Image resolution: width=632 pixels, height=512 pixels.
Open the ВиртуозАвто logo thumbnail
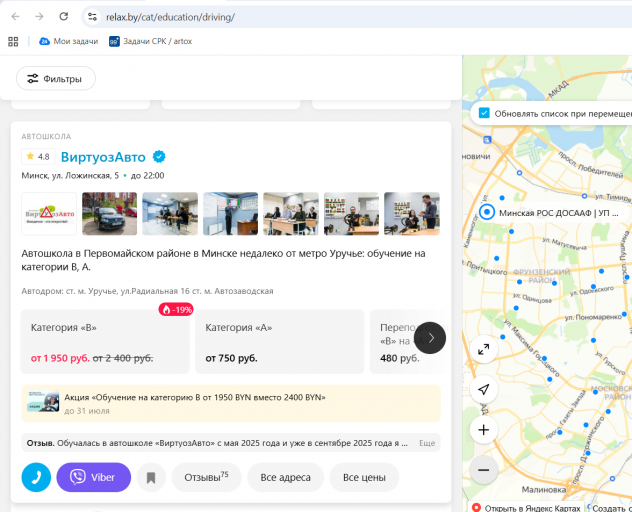tap(49, 214)
